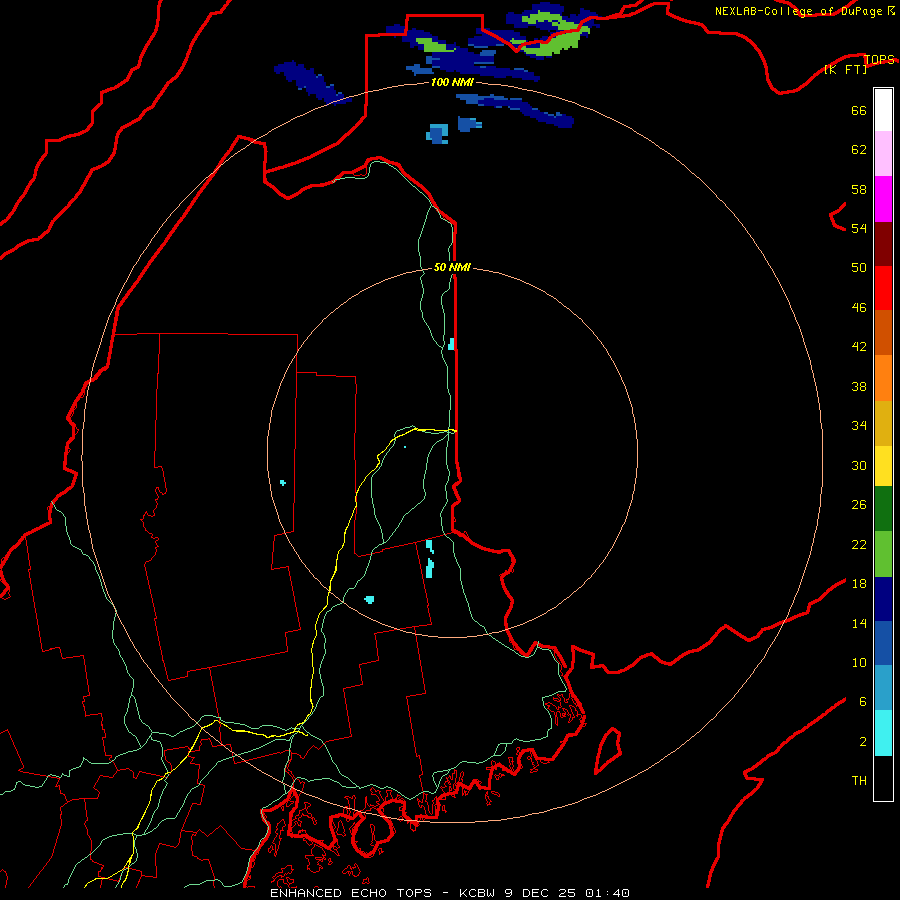Select the "TOPS" legend heading
This screenshot has height=900, width=900.
click(879, 59)
